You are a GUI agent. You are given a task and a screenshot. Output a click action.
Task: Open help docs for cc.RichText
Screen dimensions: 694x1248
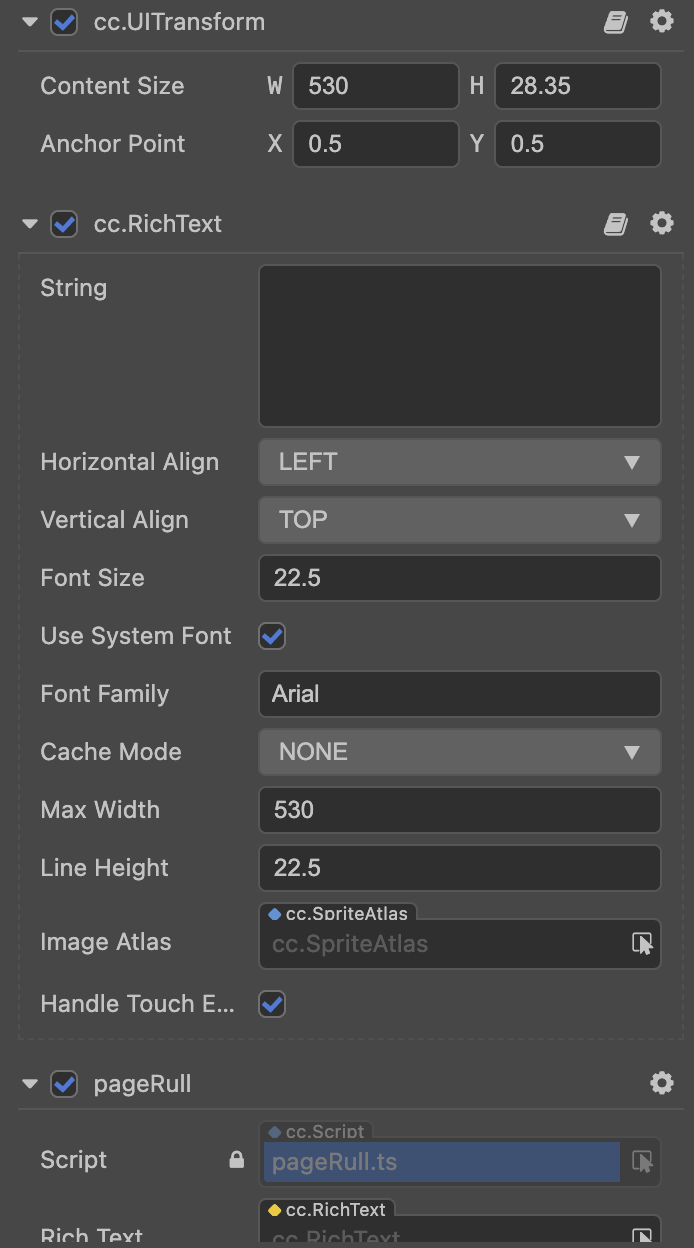616,224
